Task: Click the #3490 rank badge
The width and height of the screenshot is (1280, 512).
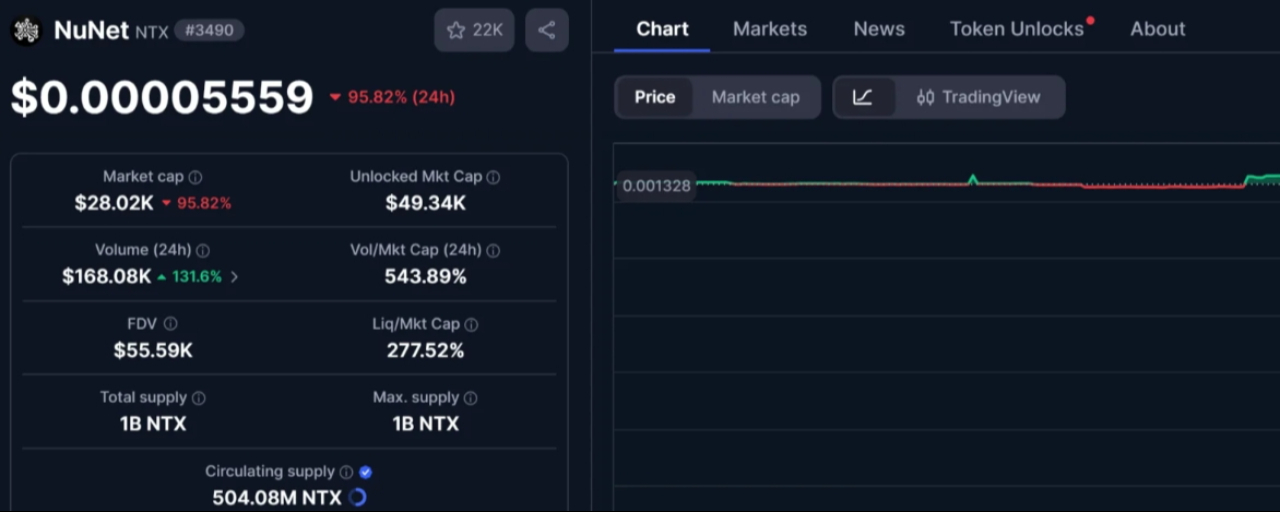Action: 209,30
